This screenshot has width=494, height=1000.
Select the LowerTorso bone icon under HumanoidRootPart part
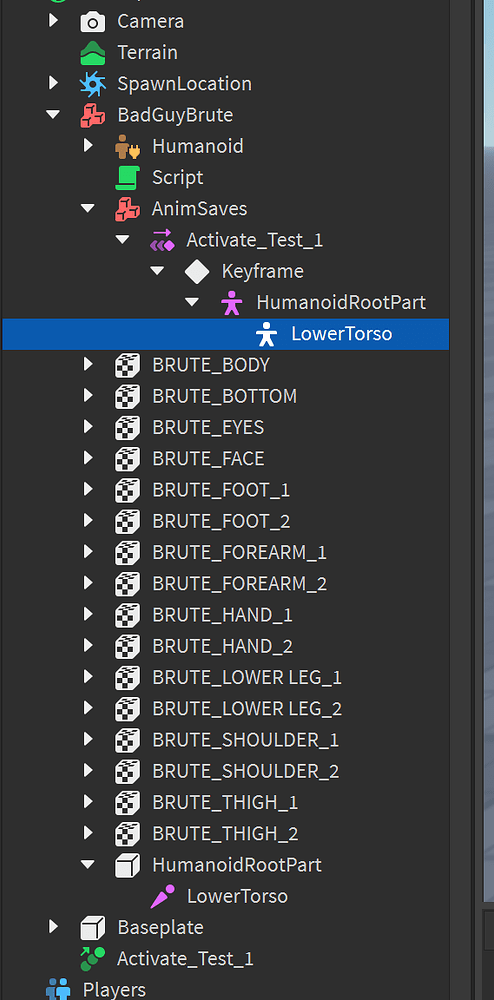163,897
